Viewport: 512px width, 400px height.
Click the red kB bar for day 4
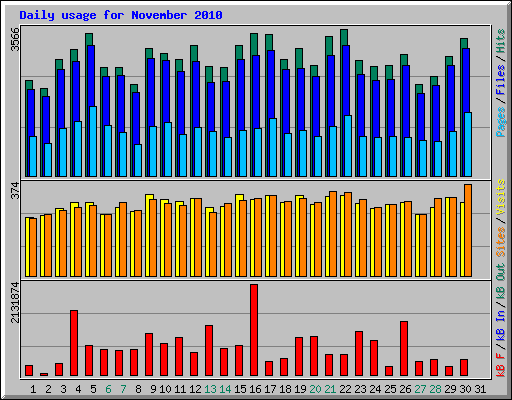click(x=74, y=343)
